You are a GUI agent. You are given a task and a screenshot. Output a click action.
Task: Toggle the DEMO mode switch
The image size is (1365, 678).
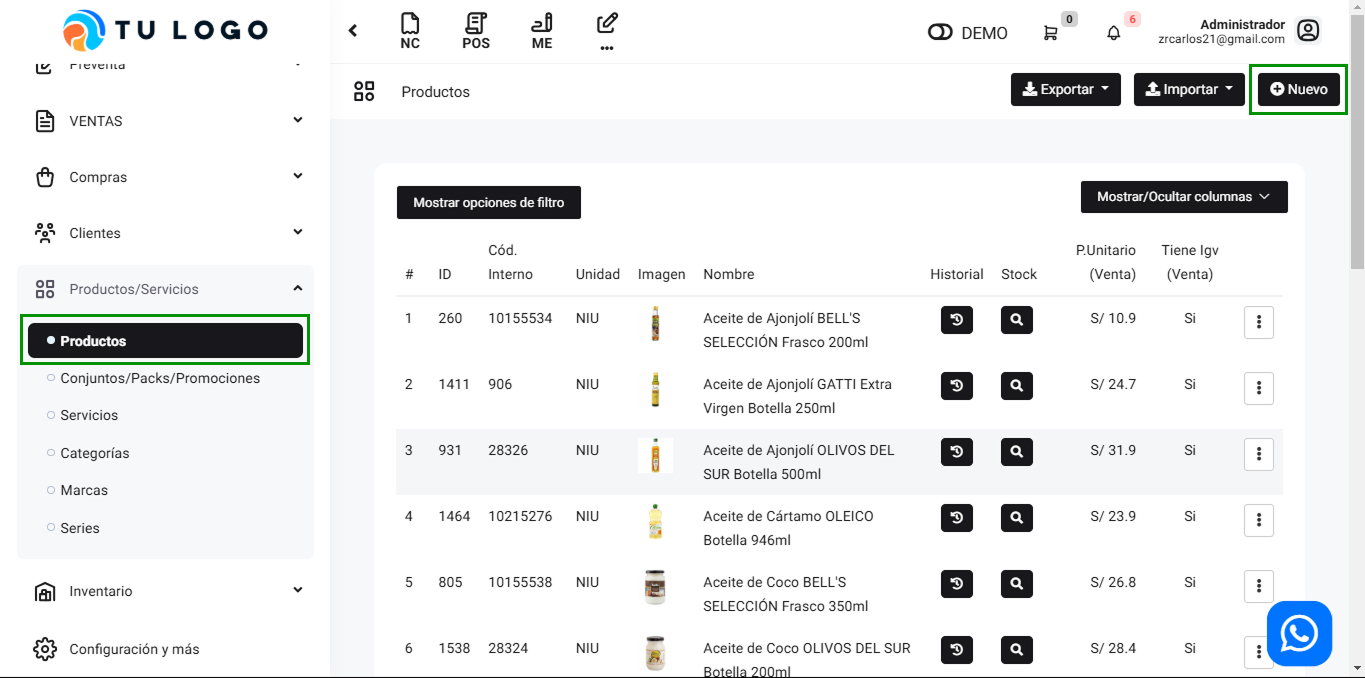tap(940, 33)
